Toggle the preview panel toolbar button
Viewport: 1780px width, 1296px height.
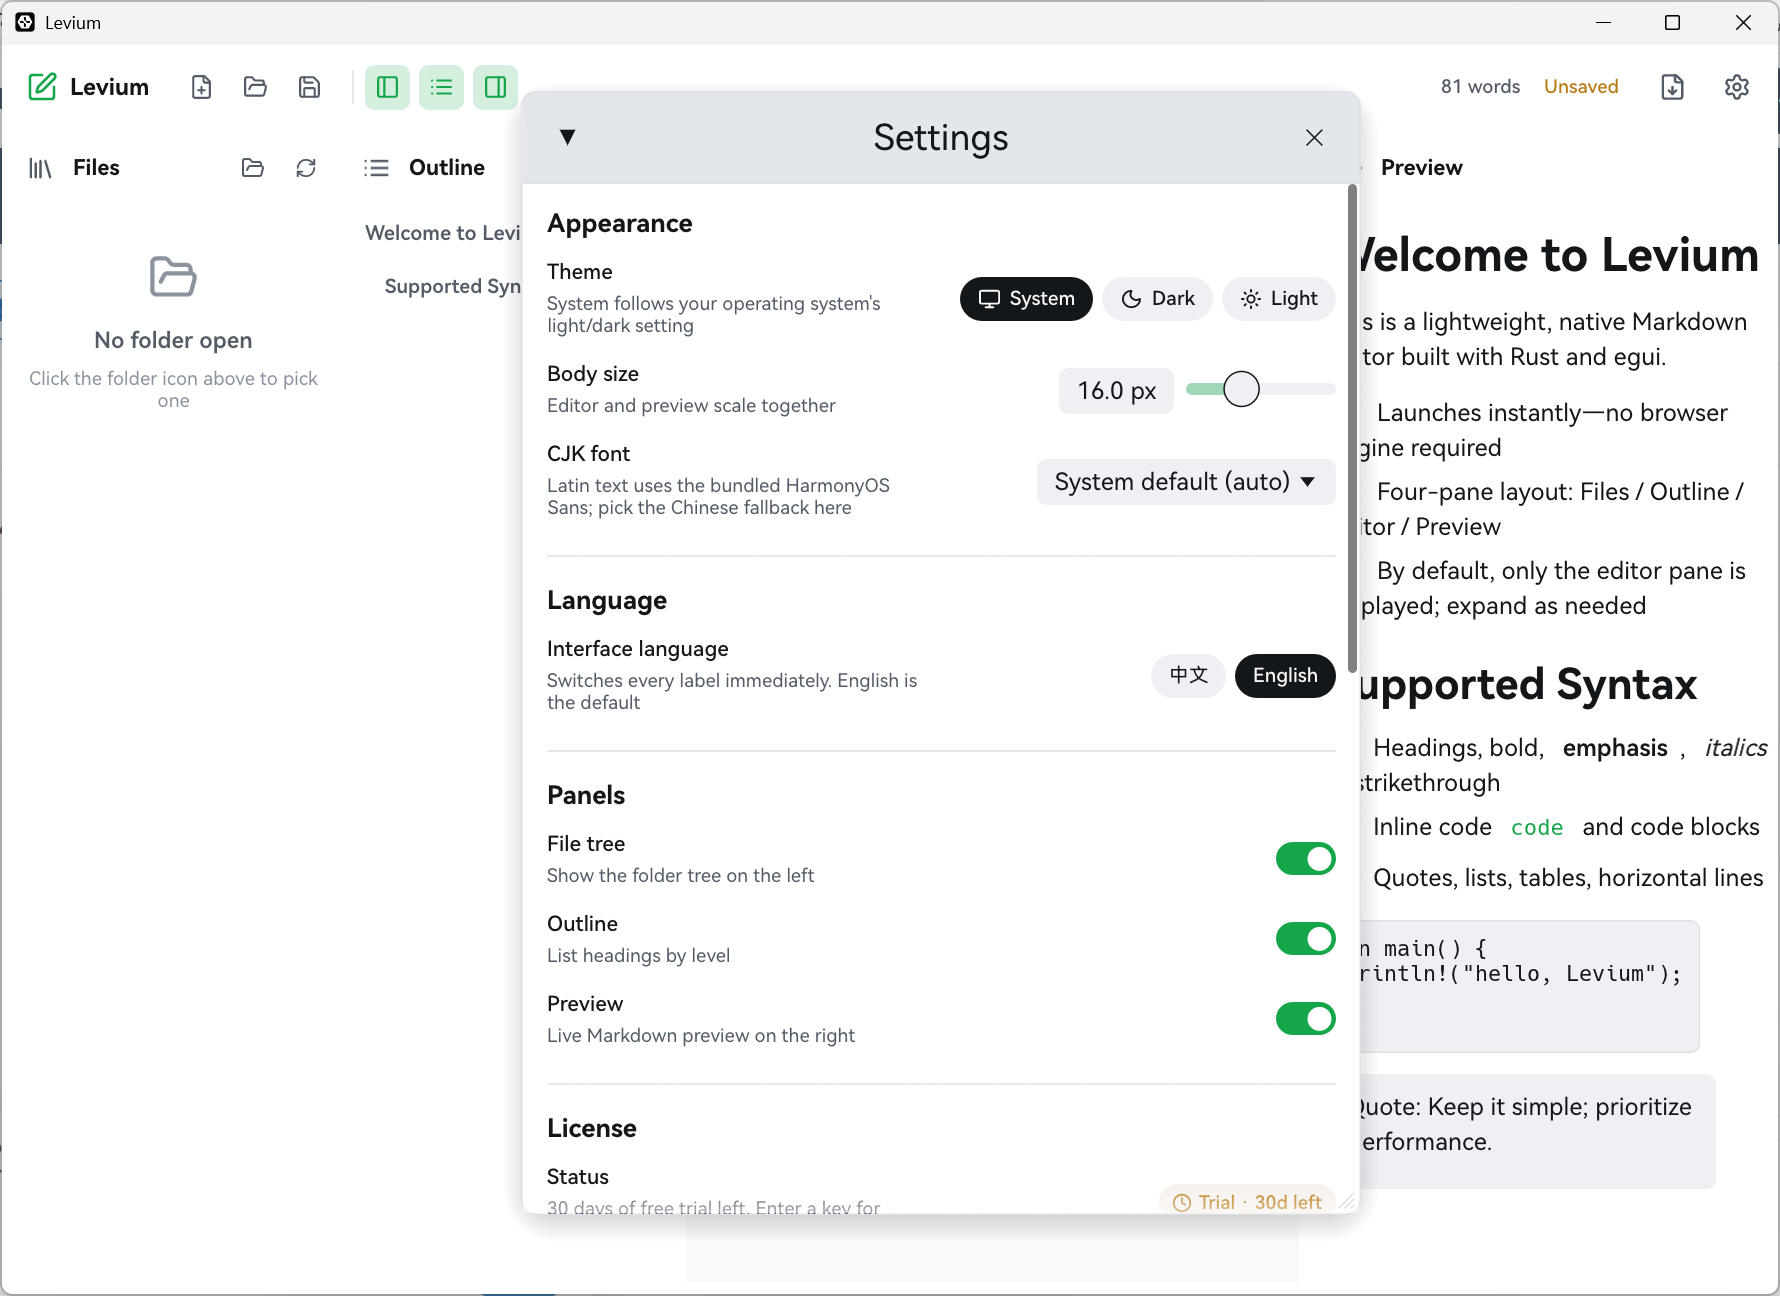tap(495, 87)
